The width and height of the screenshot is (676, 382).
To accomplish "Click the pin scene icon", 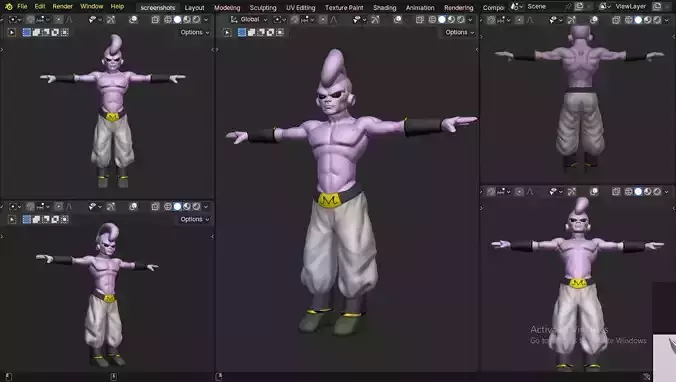I will click(568, 6).
